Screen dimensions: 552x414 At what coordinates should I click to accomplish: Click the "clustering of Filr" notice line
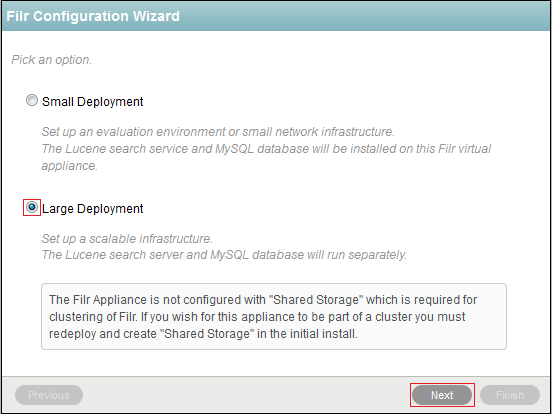257,317
